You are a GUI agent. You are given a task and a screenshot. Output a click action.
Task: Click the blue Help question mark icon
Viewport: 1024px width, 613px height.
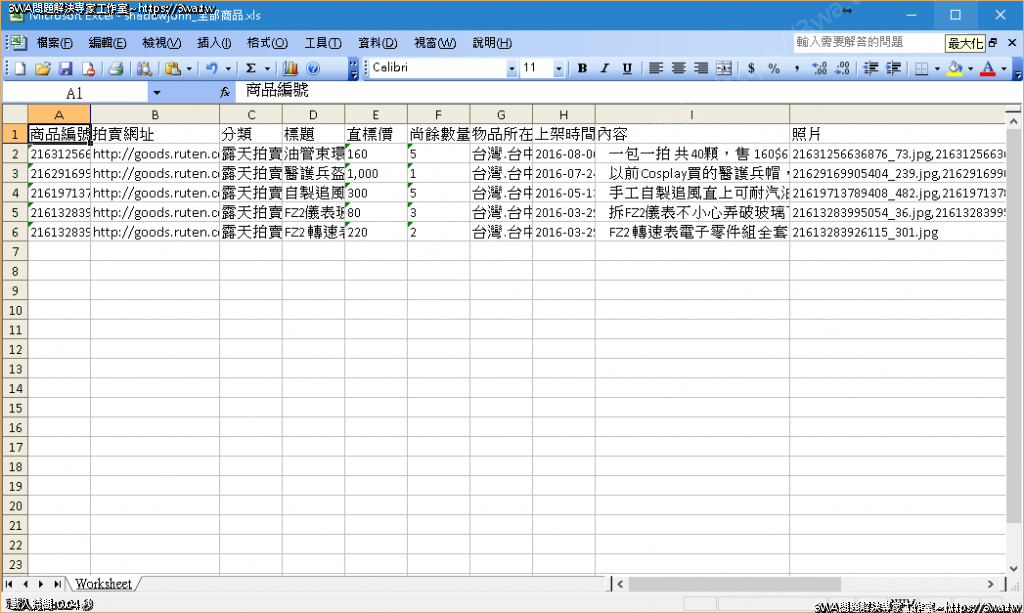pos(313,69)
